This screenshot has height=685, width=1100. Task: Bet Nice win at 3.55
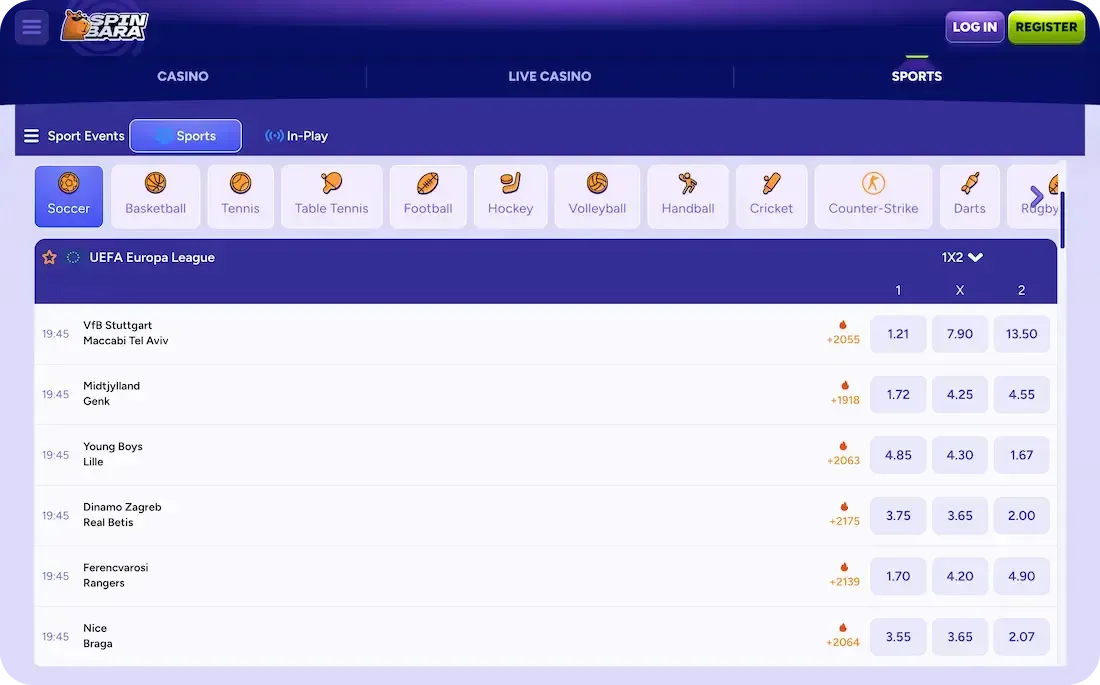898,637
